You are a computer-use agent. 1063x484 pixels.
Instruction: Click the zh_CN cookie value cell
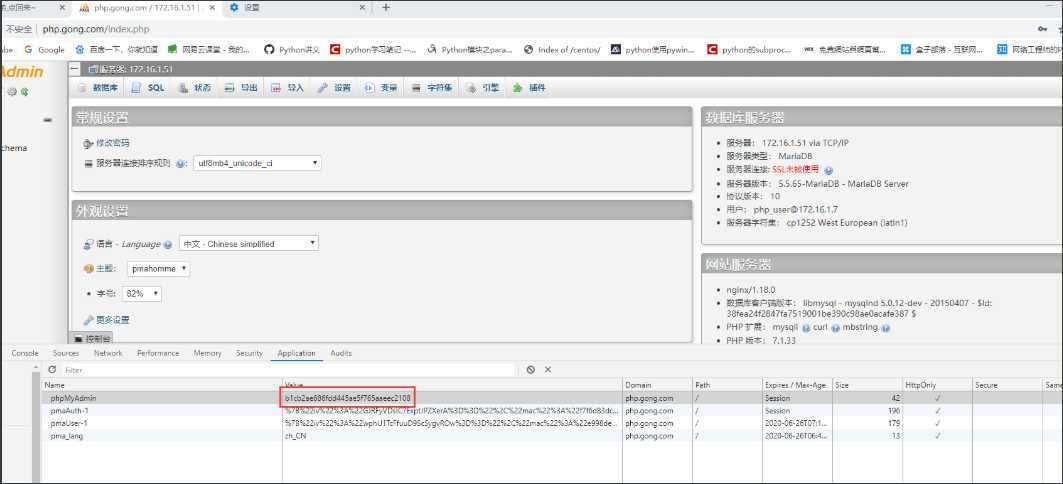pyautogui.click(x=452, y=436)
